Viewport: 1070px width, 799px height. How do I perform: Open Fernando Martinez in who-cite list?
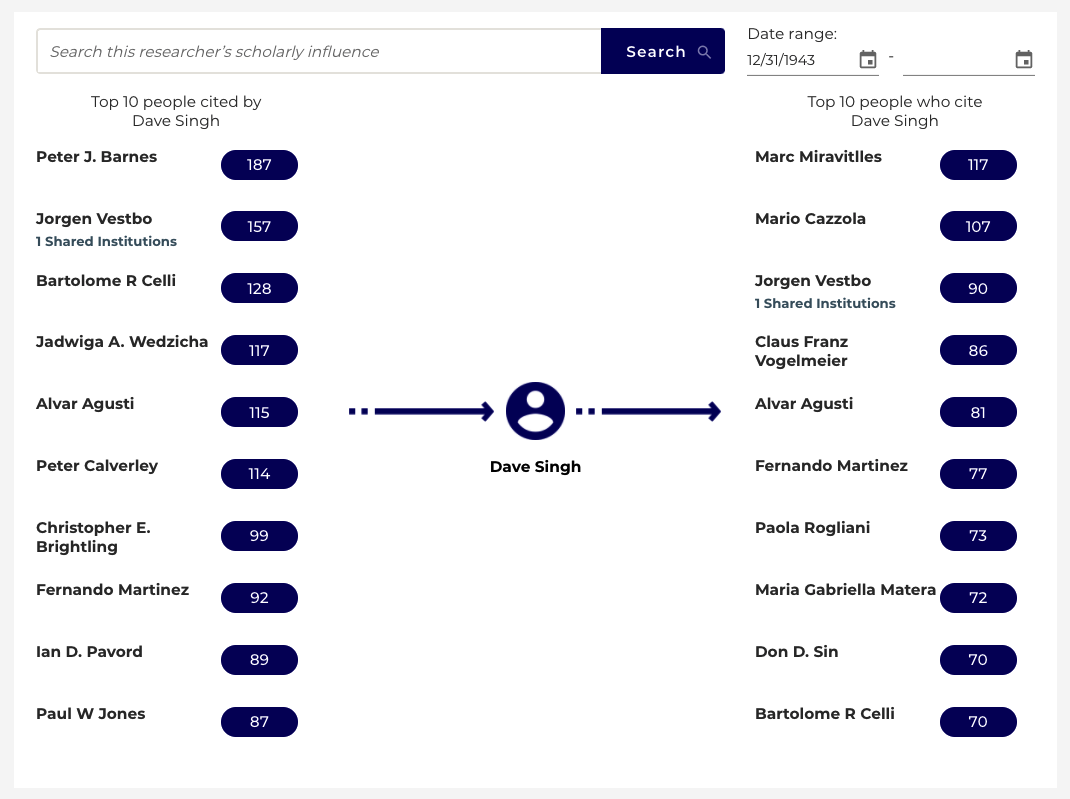(x=831, y=466)
